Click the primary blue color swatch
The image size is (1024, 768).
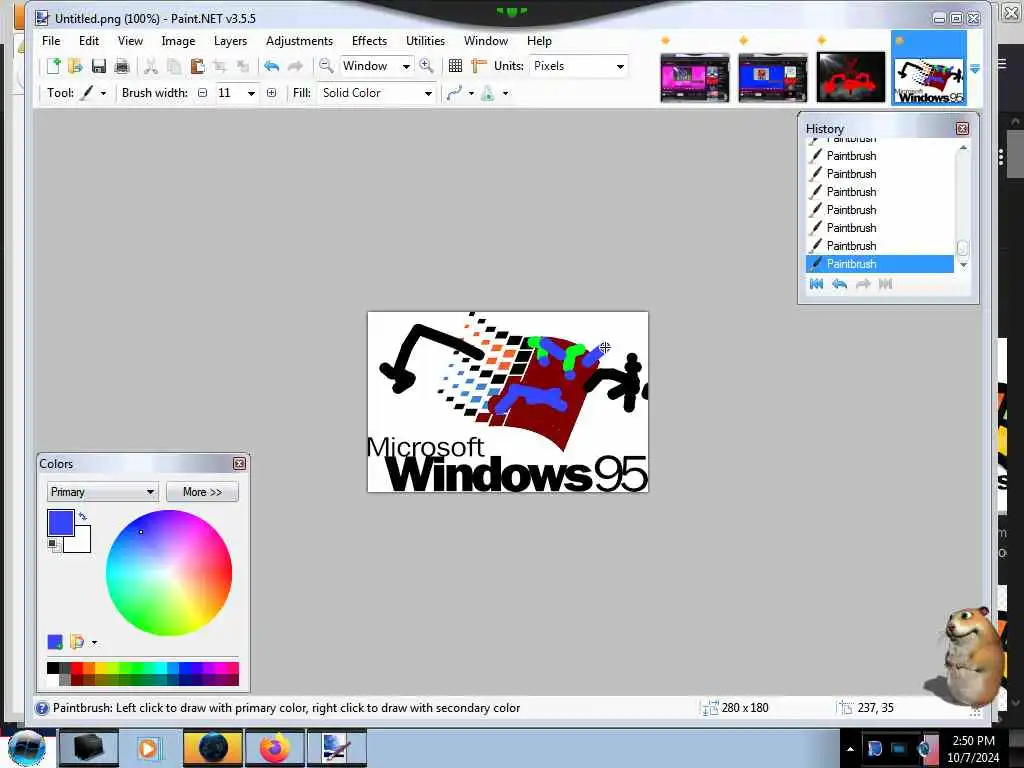tap(61, 523)
